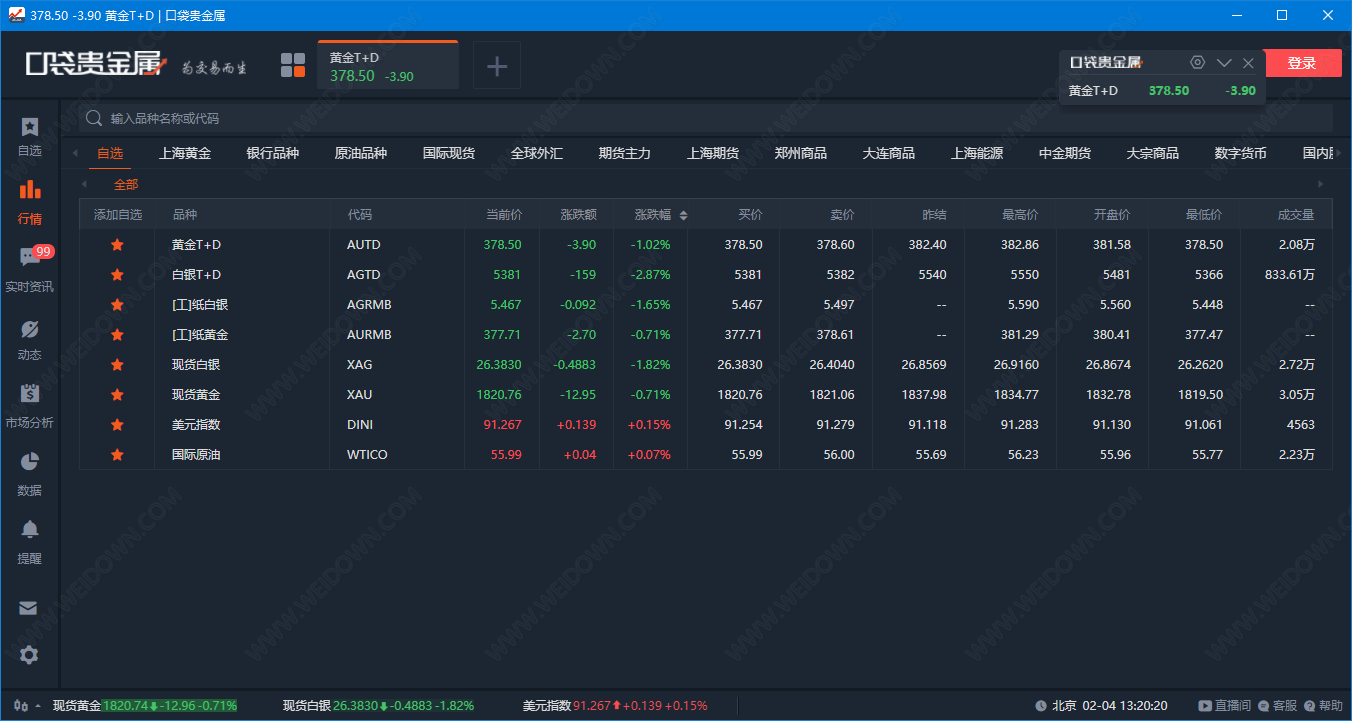Image resolution: width=1352 pixels, height=721 pixels.
Task: Toggle favorite star for [工]纸白银
Action: (117, 304)
